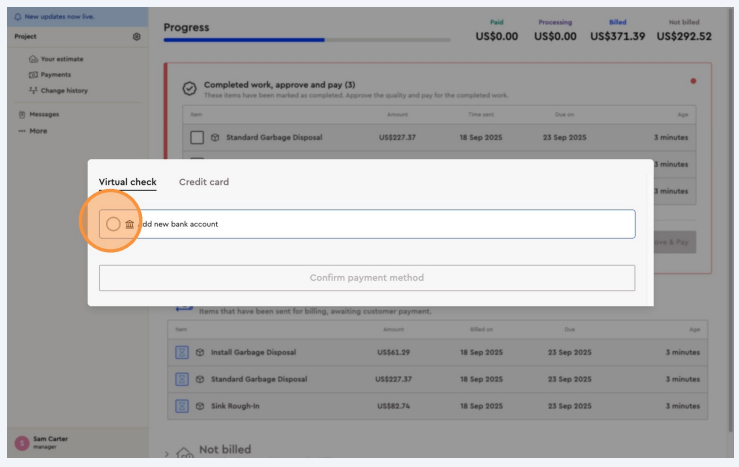Screen dimensions: 739x467
Task: Click the billed icon beside Install Garbage Disposal
Action: pos(182,352)
